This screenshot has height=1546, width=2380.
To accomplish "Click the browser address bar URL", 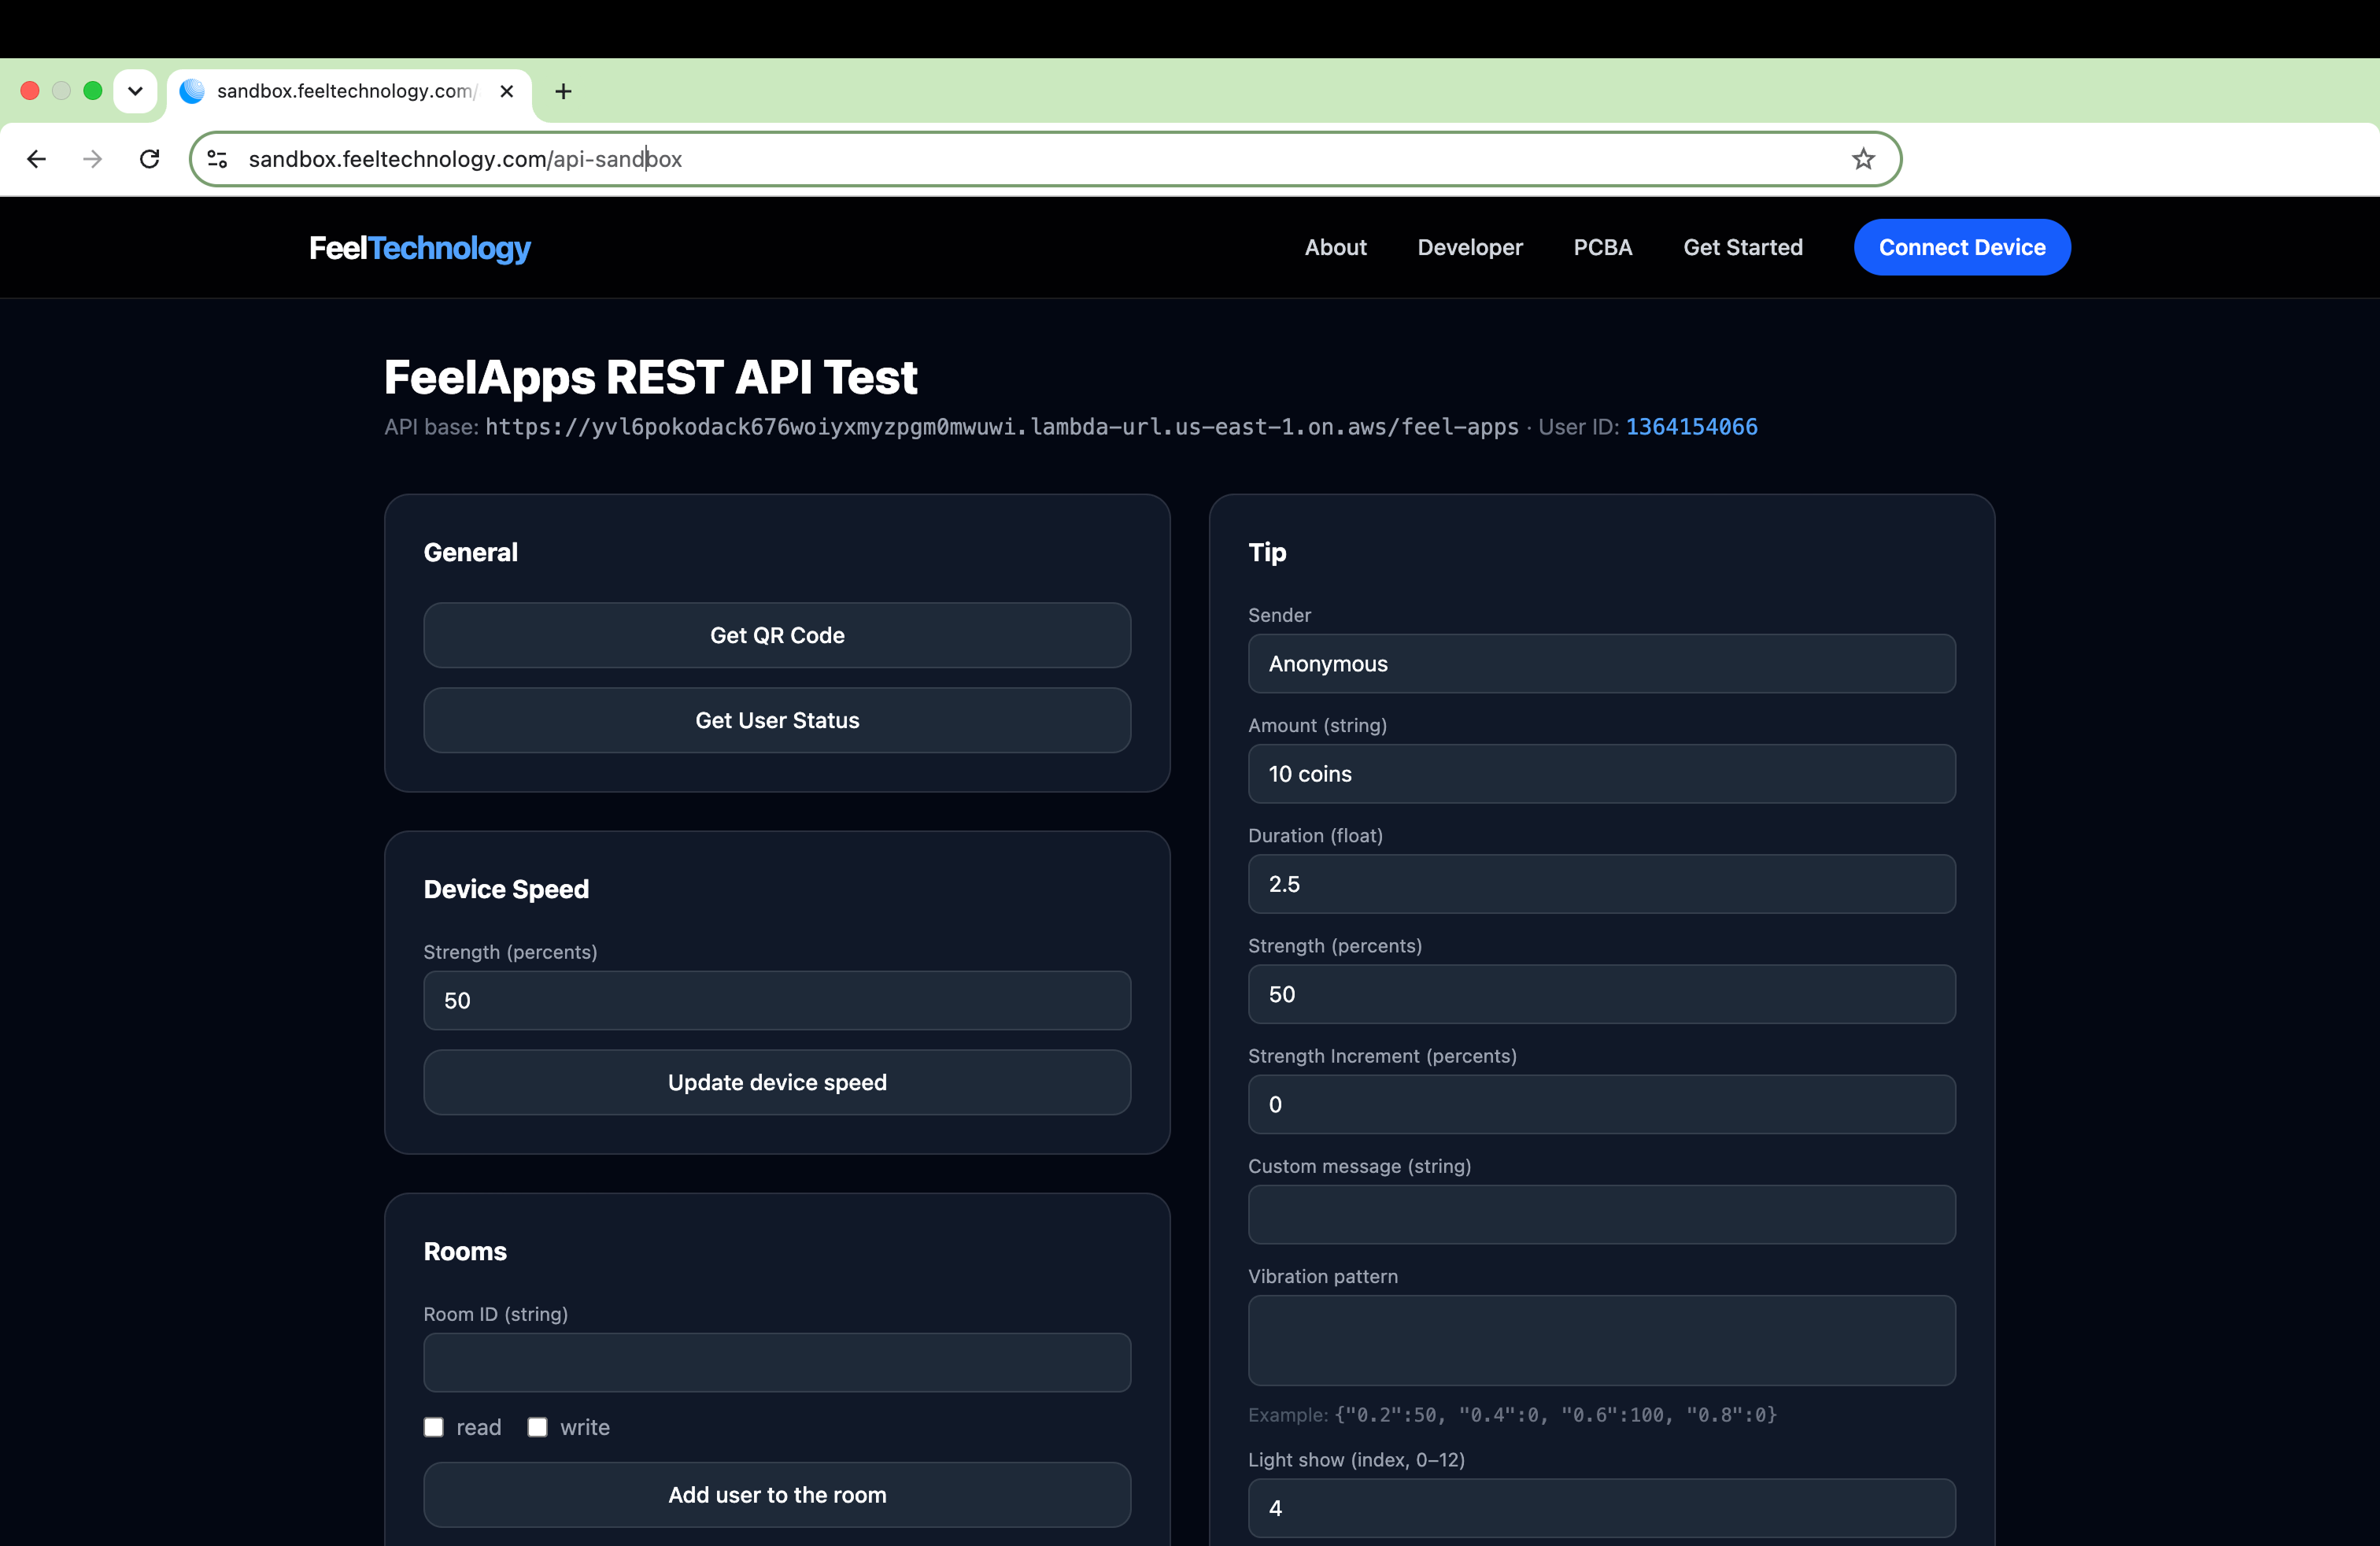I will tap(465, 159).
